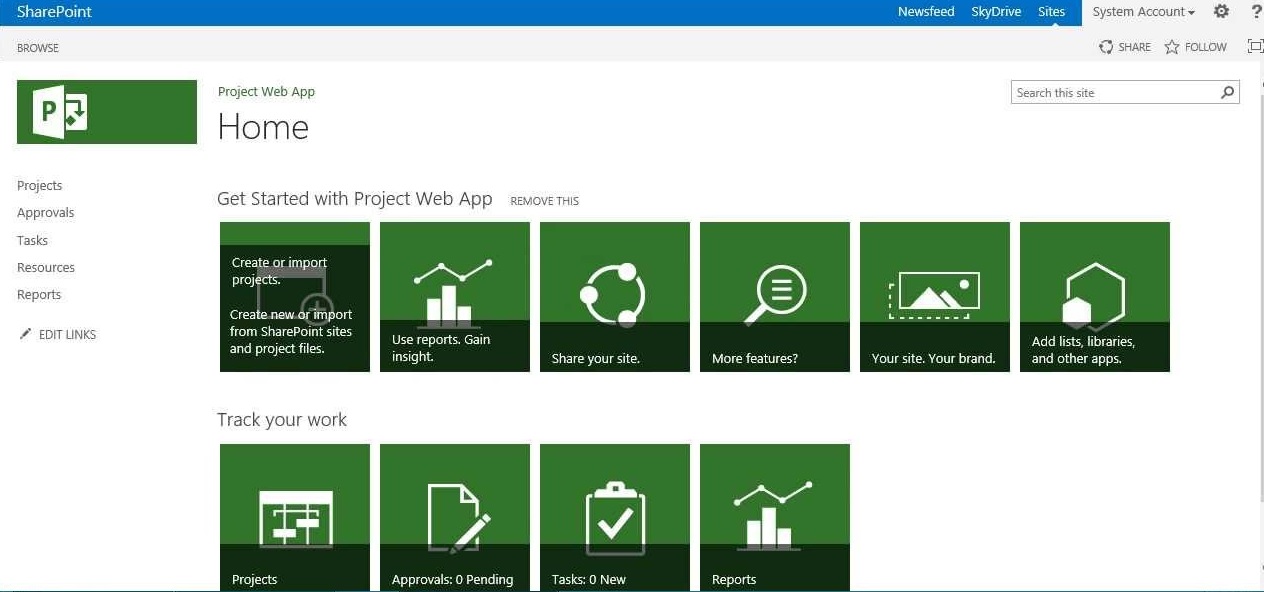Click the Project Web App logo
Viewport: 1264px width, 592px height.
[x=106, y=112]
